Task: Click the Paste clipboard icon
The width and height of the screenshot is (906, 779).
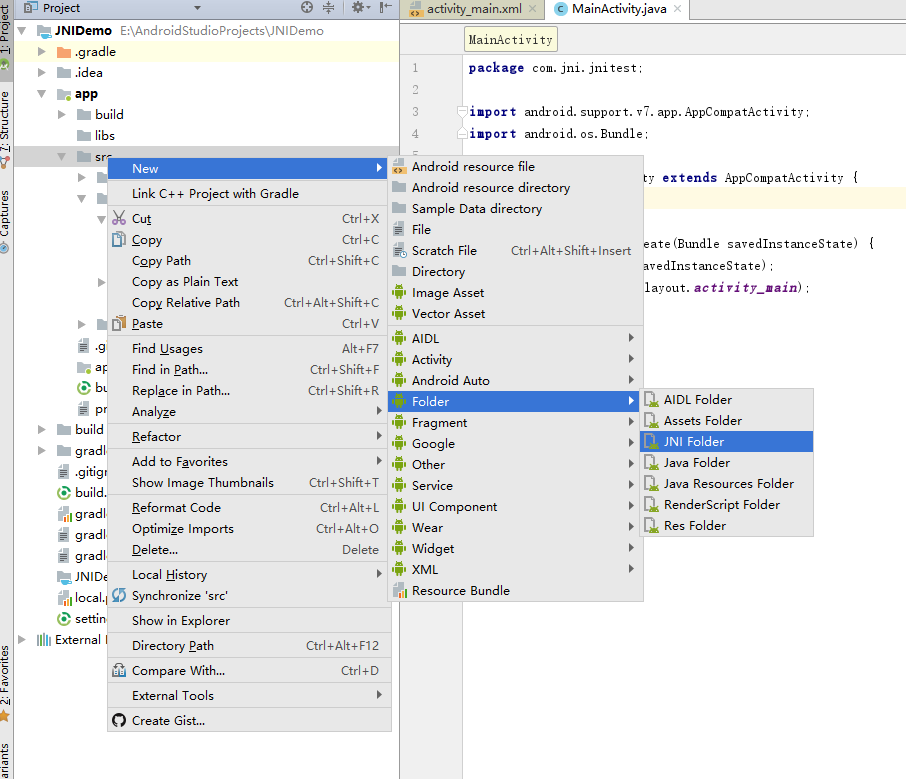Action: coord(119,324)
